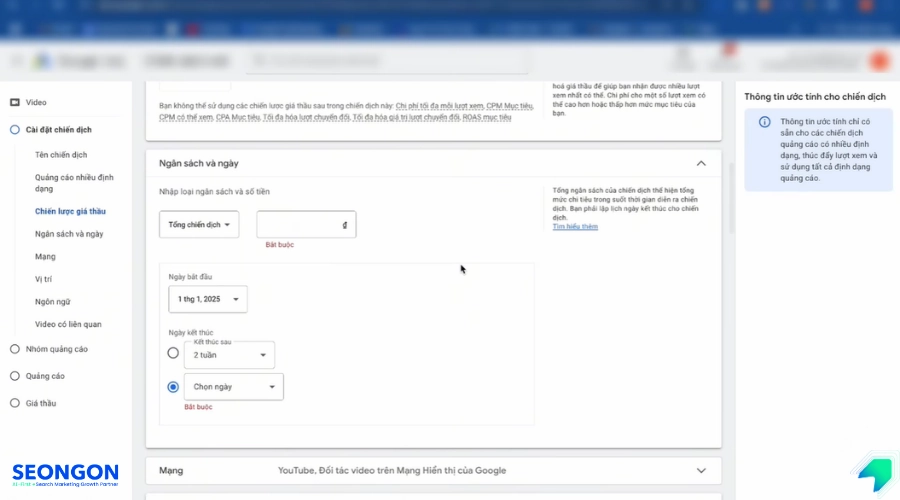Viewport: 900px width, 500px height.
Task: Click the page vertical scrollbar
Action: coord(731,198)
